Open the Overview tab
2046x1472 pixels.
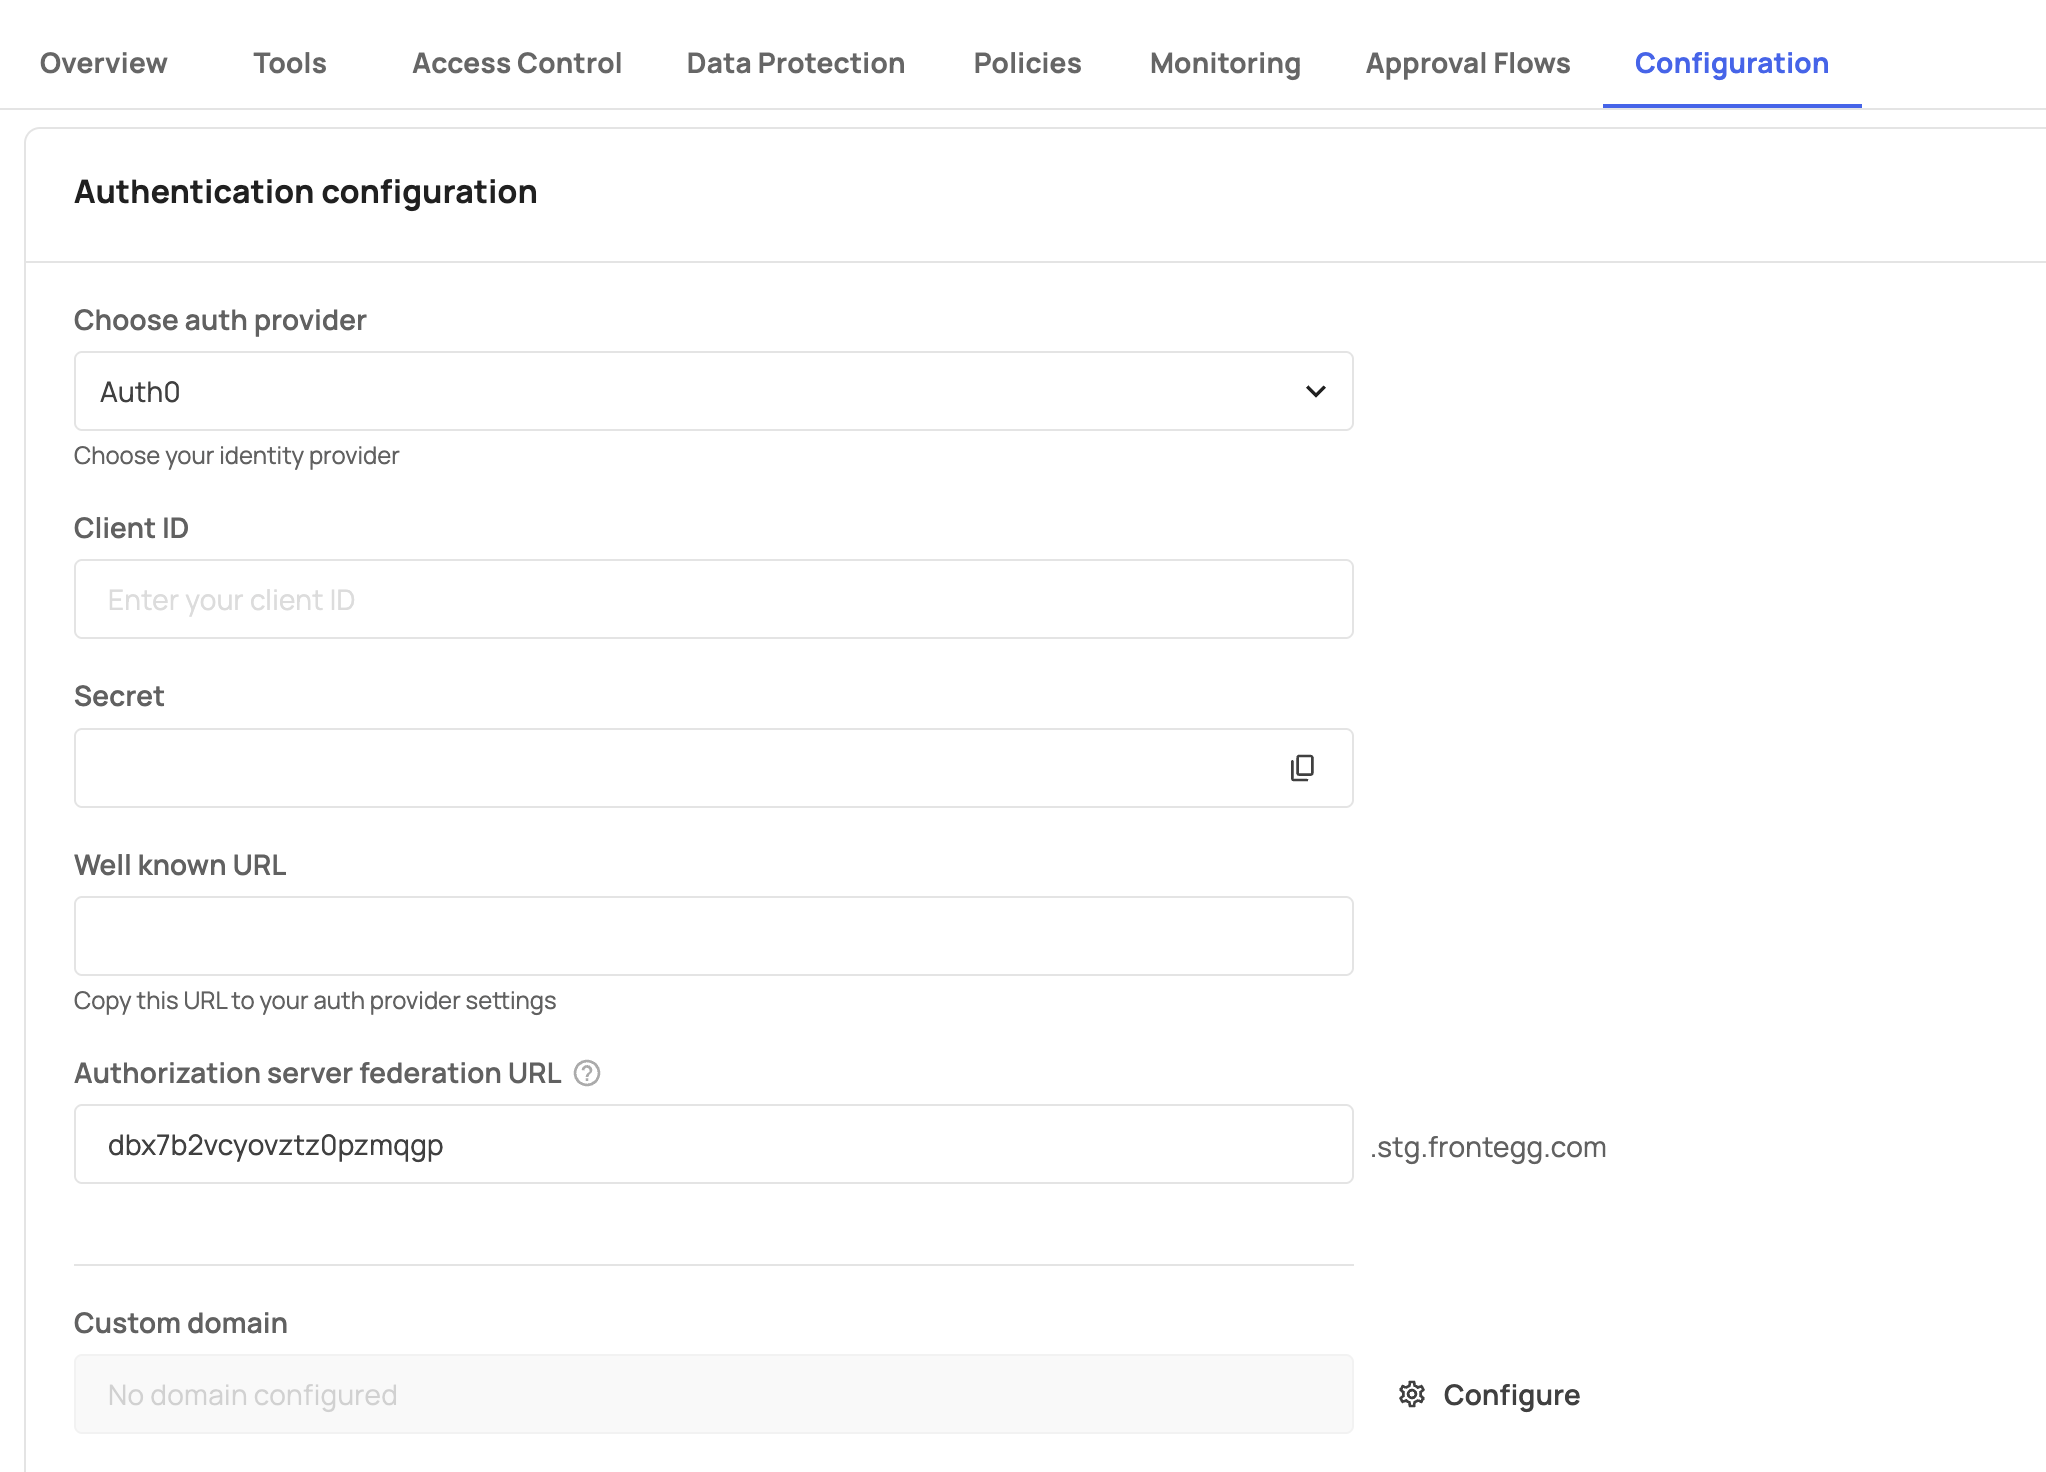(103, 63)
